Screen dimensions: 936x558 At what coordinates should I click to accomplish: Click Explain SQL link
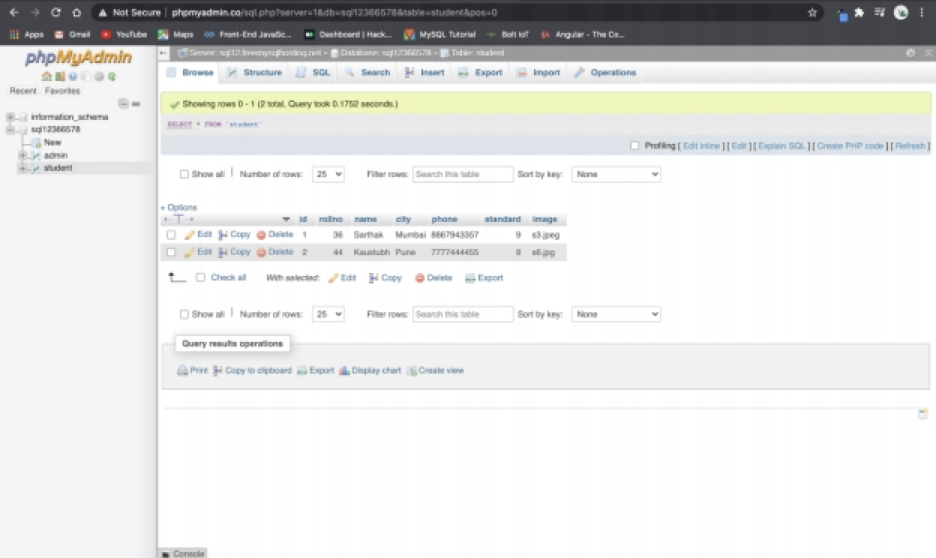click(781, 146)
